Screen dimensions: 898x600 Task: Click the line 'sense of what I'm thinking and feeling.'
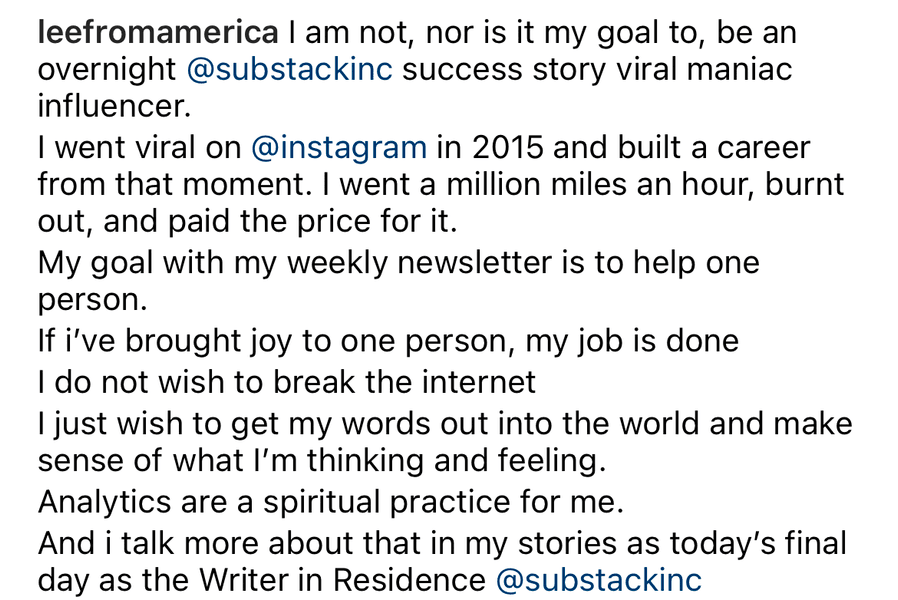point(322,460)
